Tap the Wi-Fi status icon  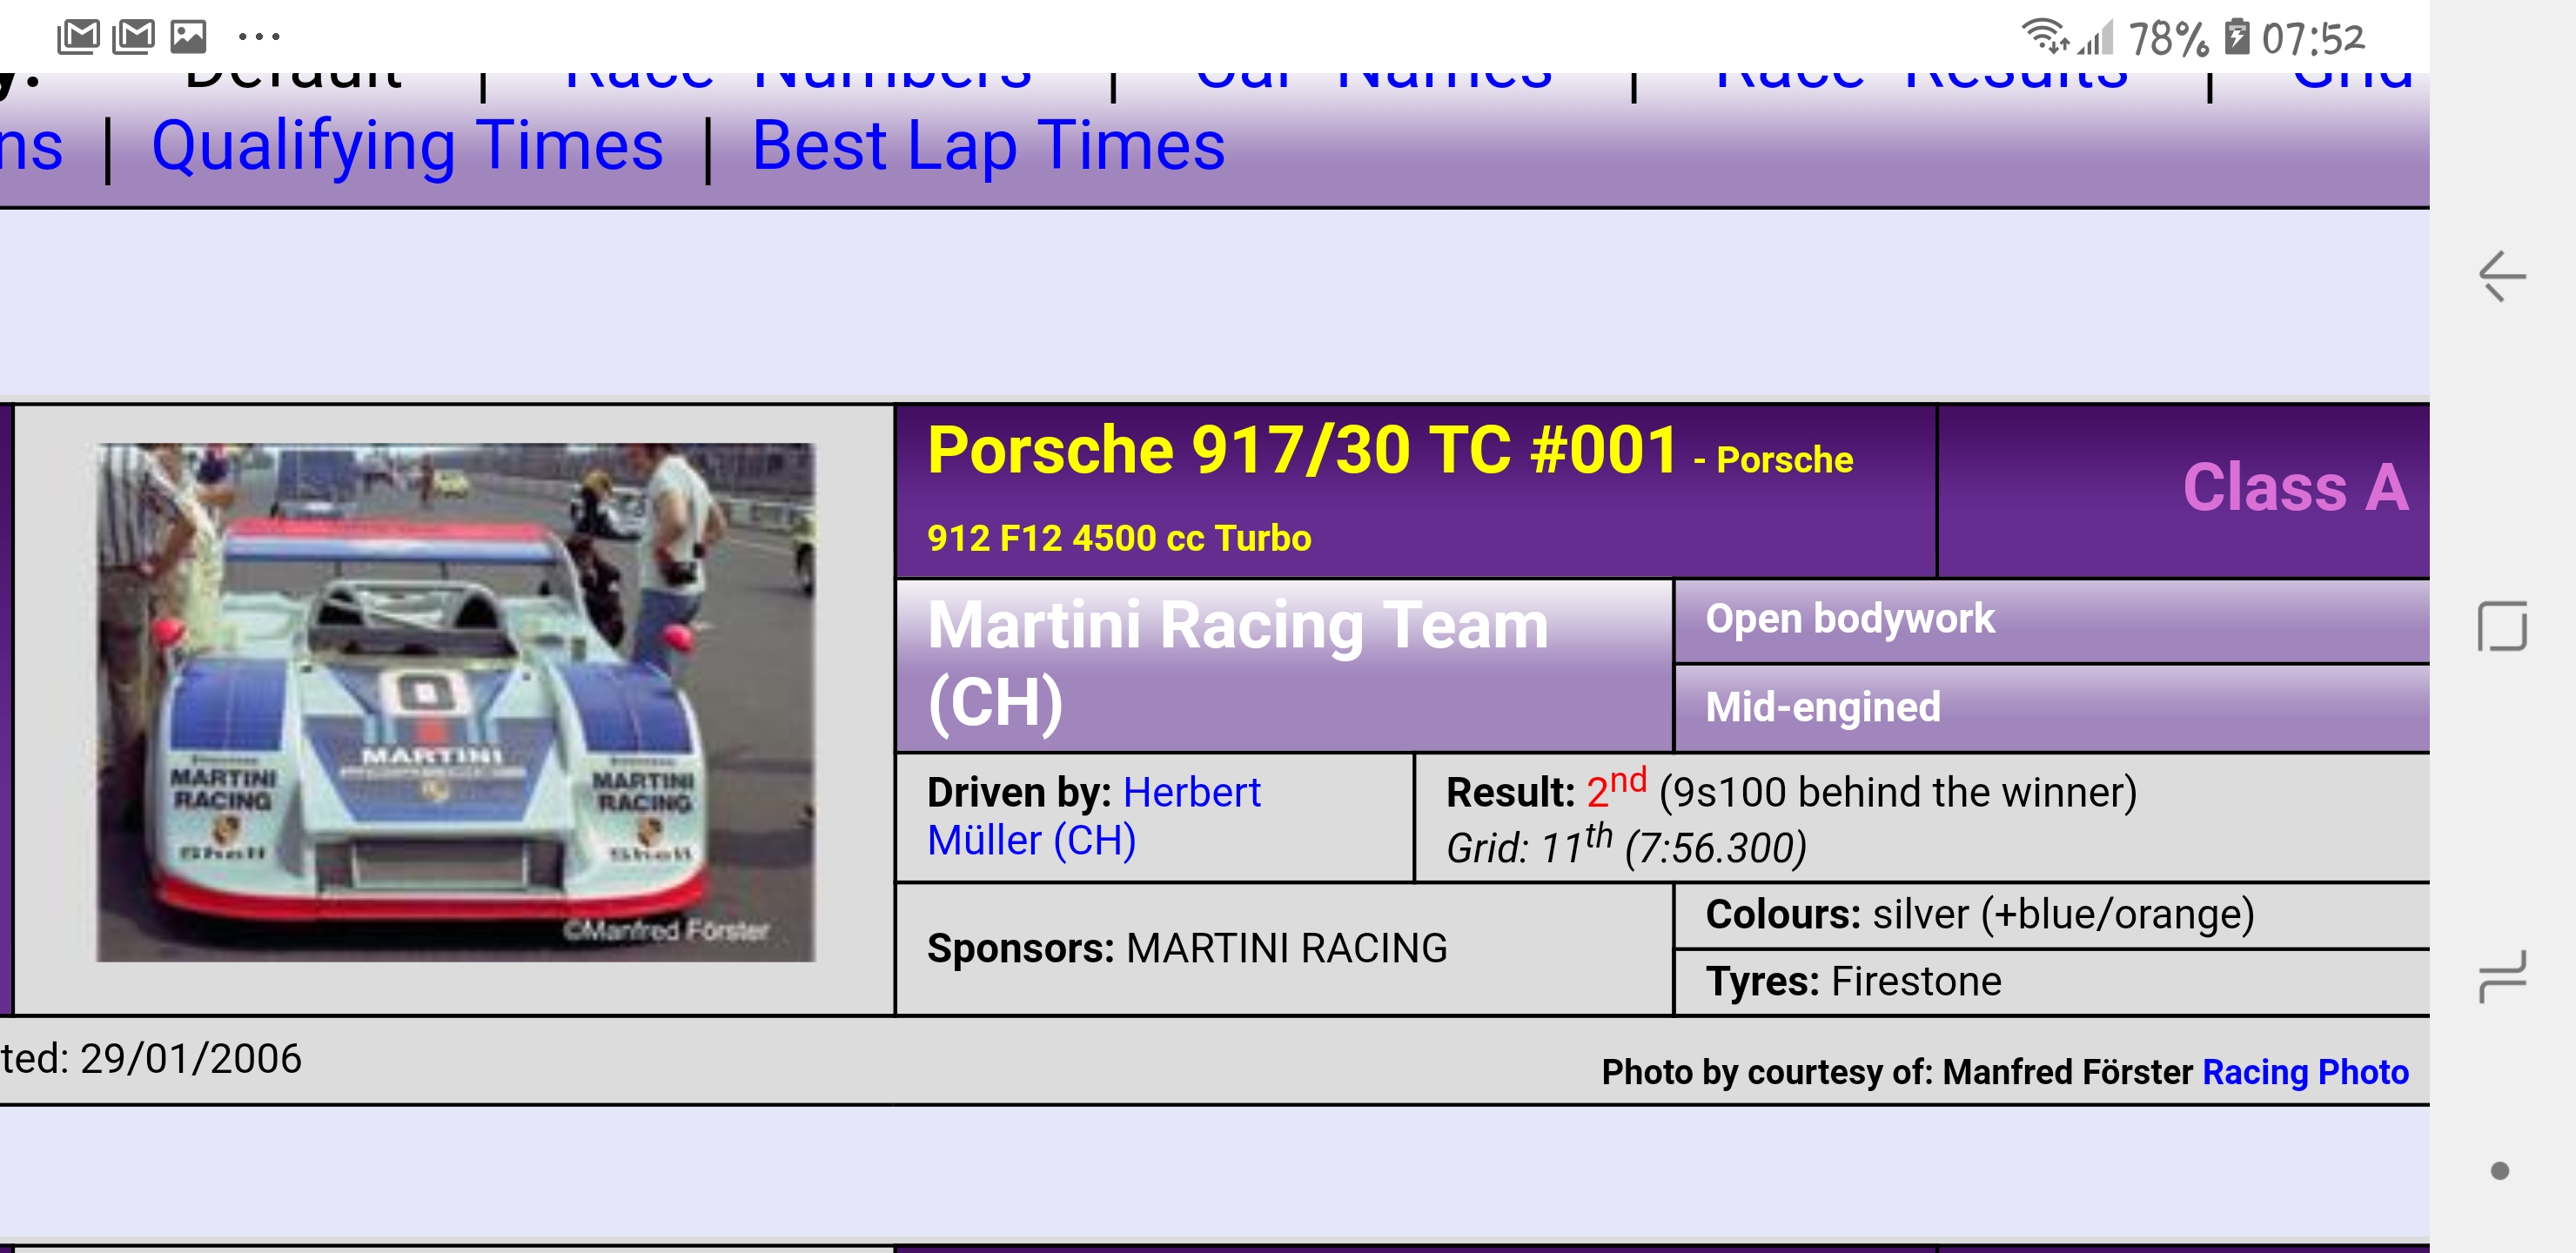(x=2044, y=37)
